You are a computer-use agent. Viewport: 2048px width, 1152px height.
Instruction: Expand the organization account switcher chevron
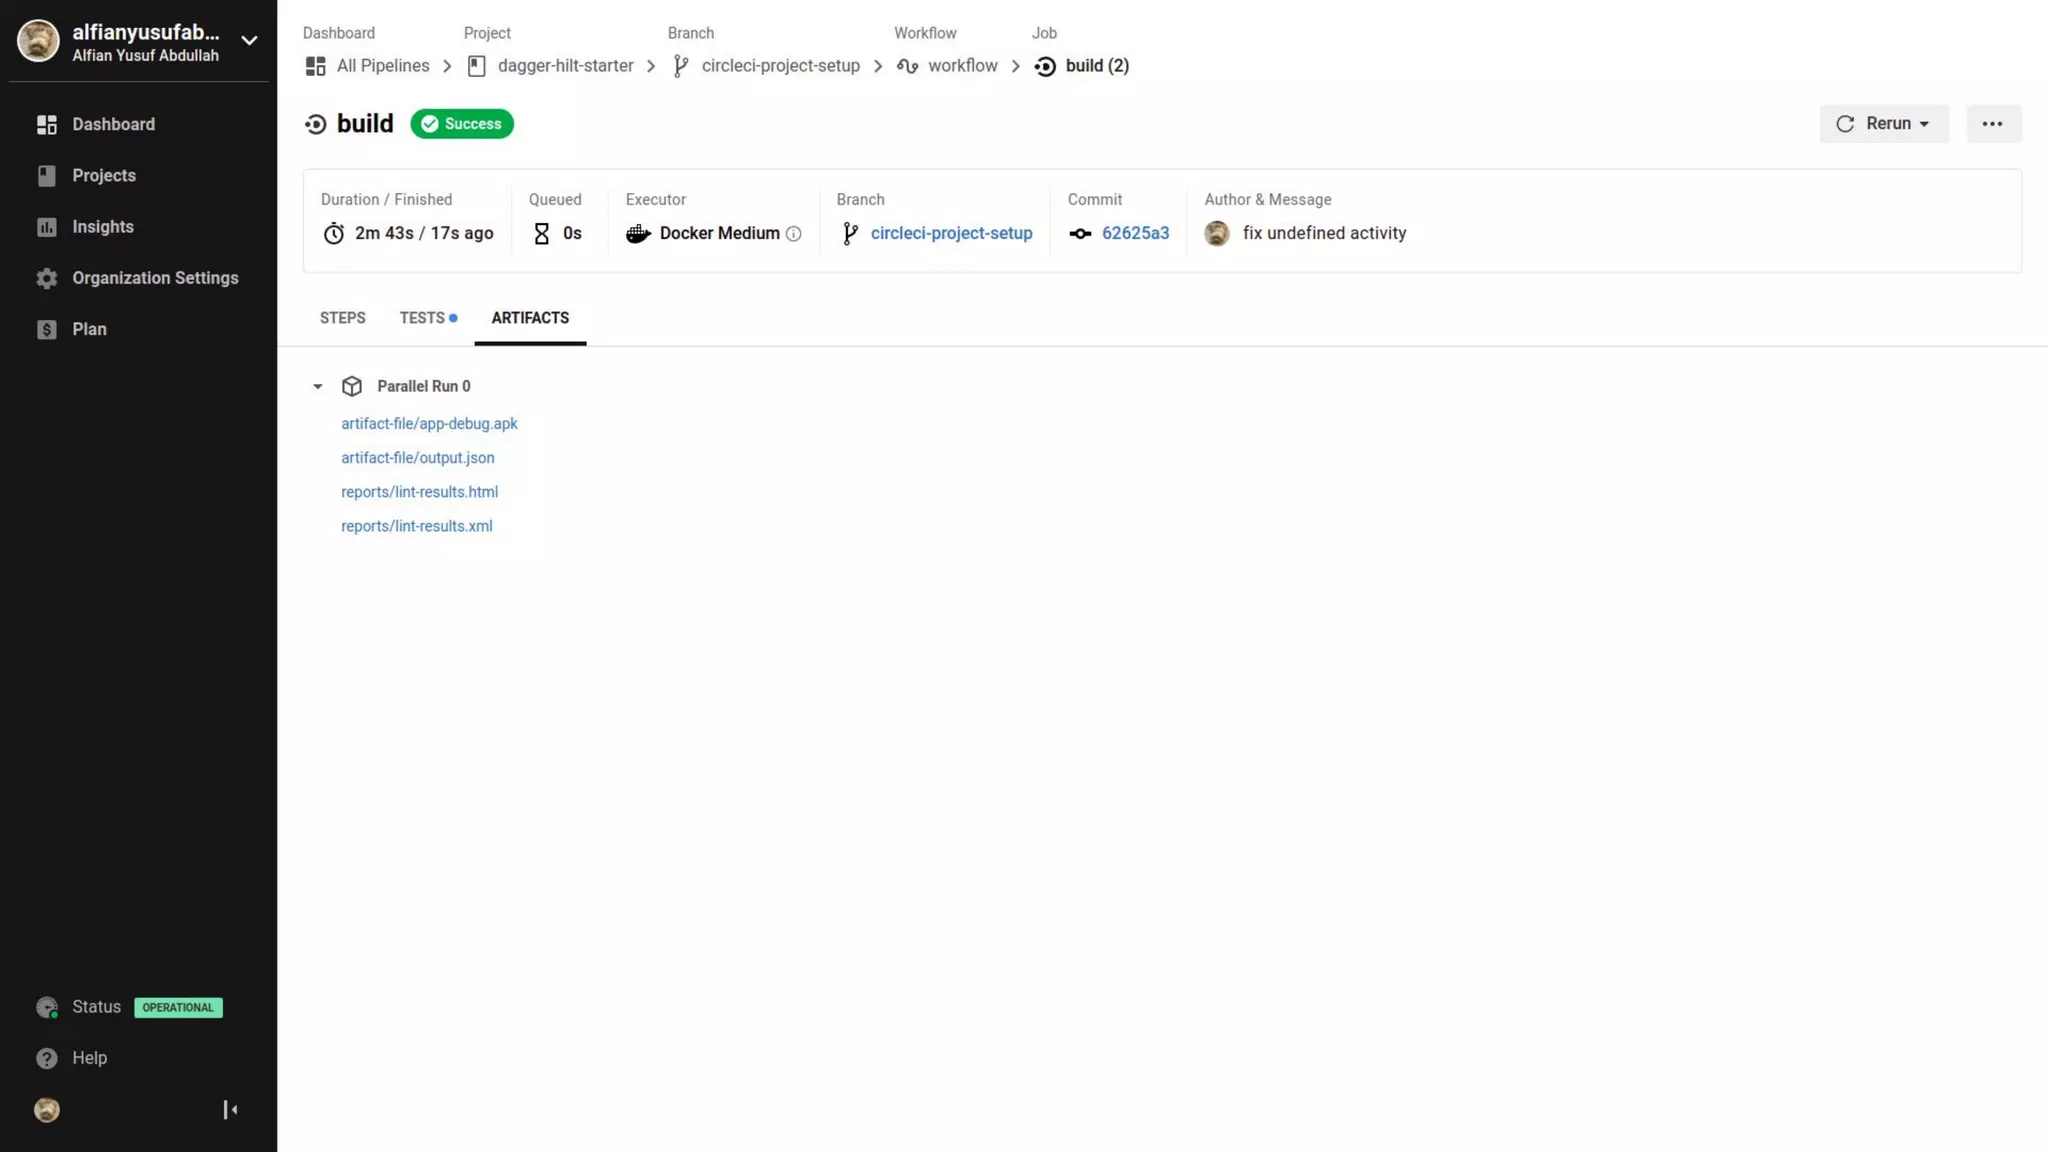[249, 41]
